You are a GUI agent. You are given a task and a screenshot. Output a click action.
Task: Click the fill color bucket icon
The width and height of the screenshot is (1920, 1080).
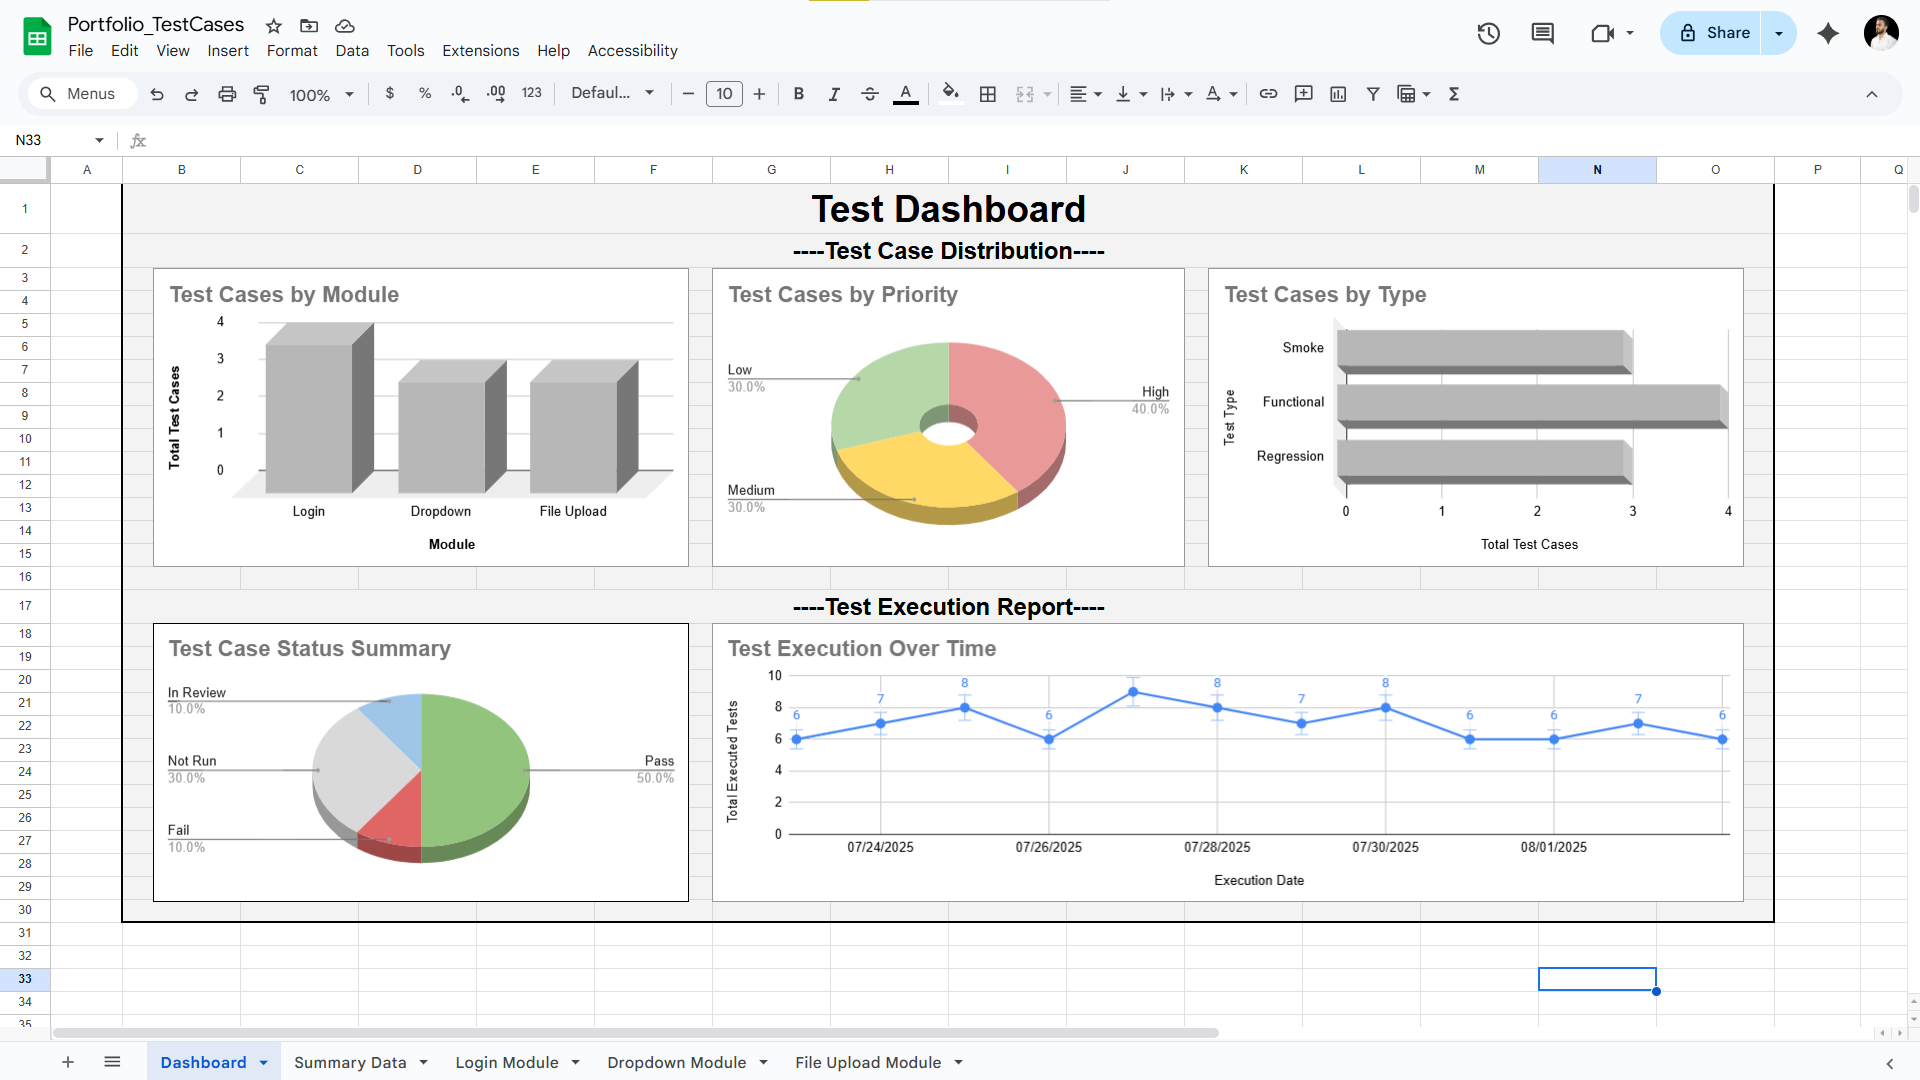[x=950, y=93]
